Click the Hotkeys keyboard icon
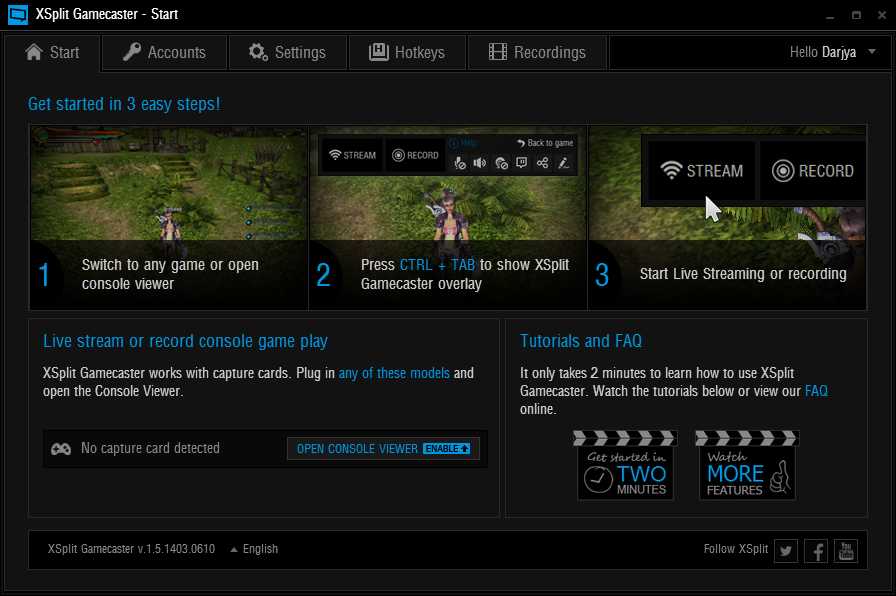Image resolution: width=896 pixels, height=596 pixels. click(x=378, y=52)
